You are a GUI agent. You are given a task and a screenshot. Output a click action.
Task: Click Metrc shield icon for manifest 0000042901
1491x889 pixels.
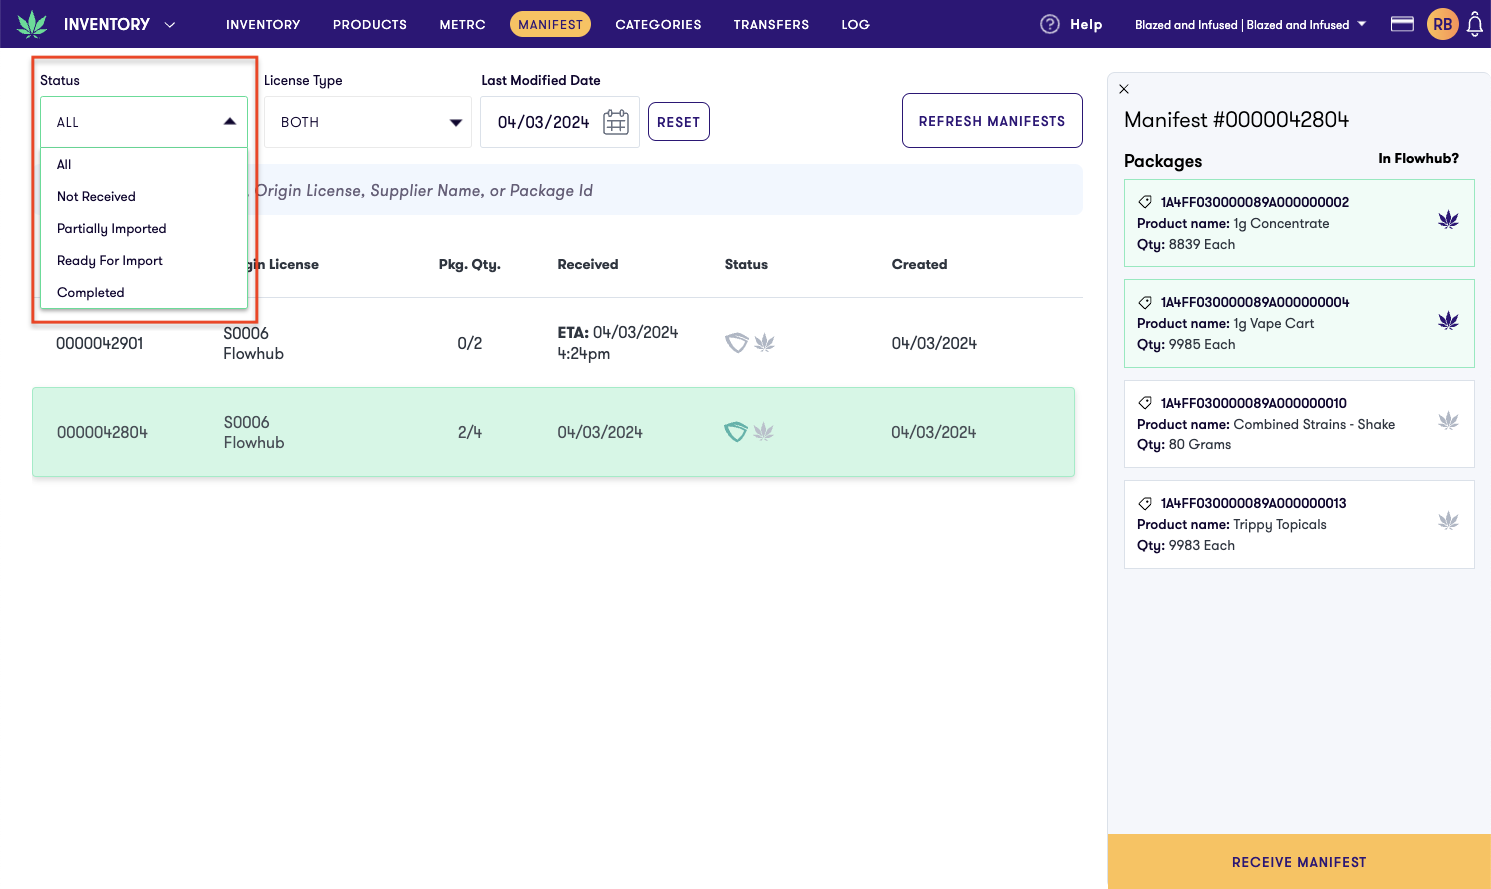click(x=737, y=343)
